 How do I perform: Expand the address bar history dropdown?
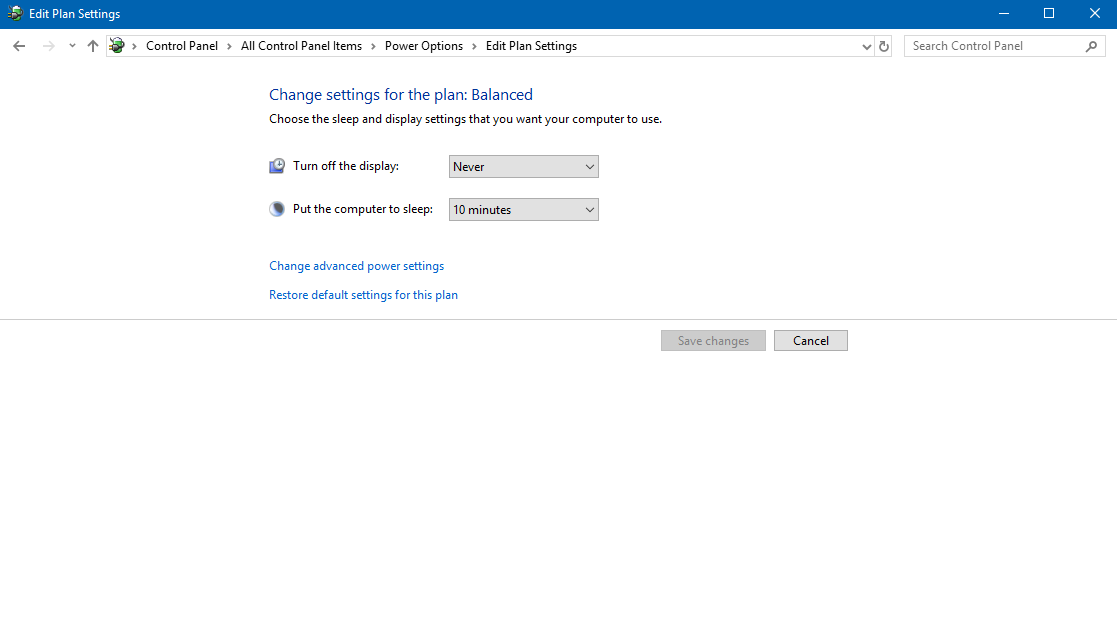866,46
